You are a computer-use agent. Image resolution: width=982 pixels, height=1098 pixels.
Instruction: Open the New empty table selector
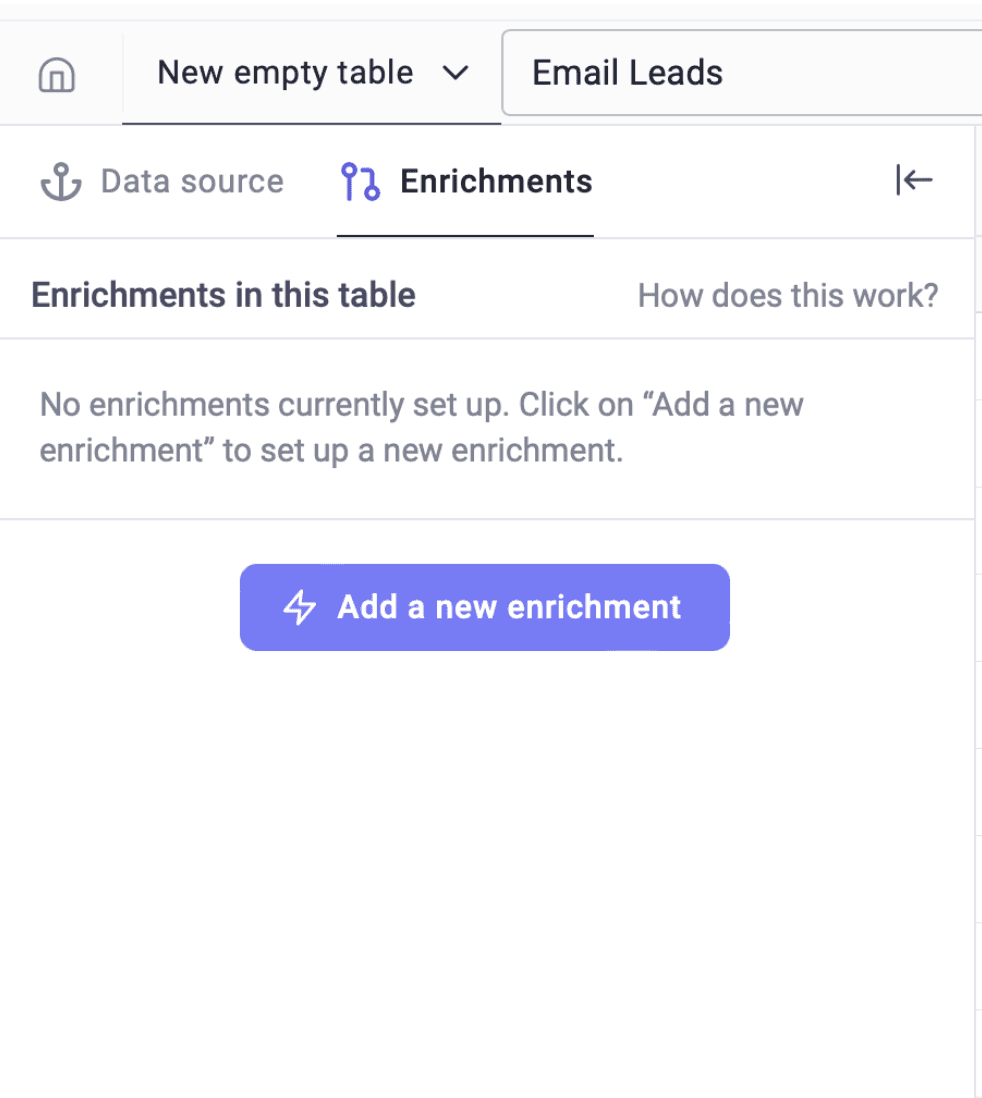(x=312, y=73)
